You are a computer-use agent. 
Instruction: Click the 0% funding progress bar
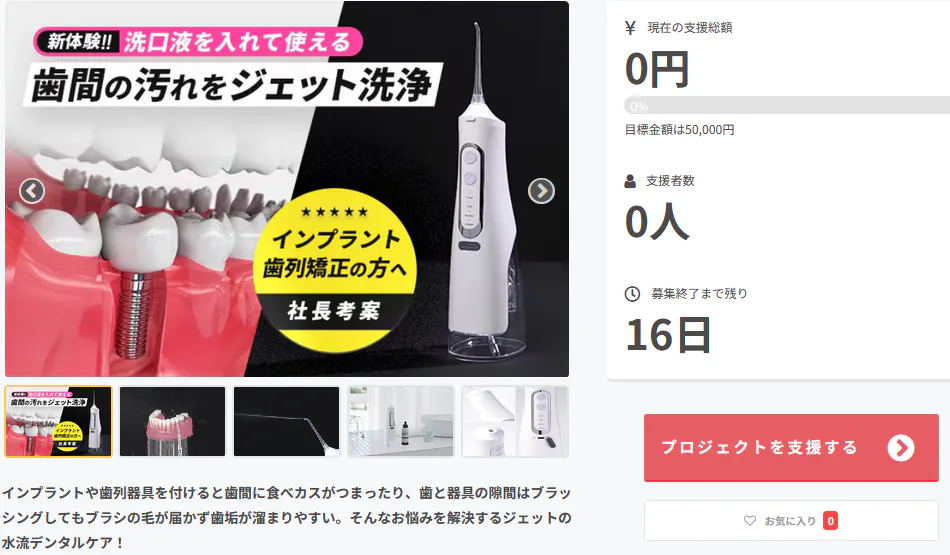(787, 105)
